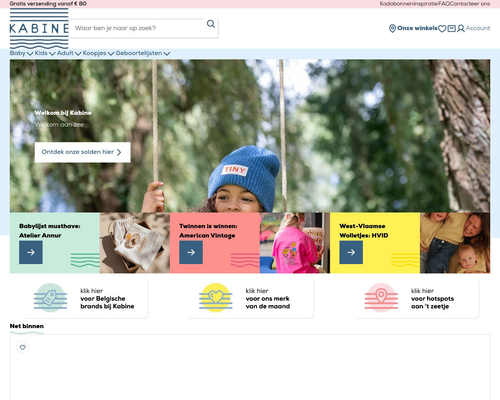Focus the Waar ben je naar op zoek field
The height and width of the screenshot is (400, 500).
137,28
